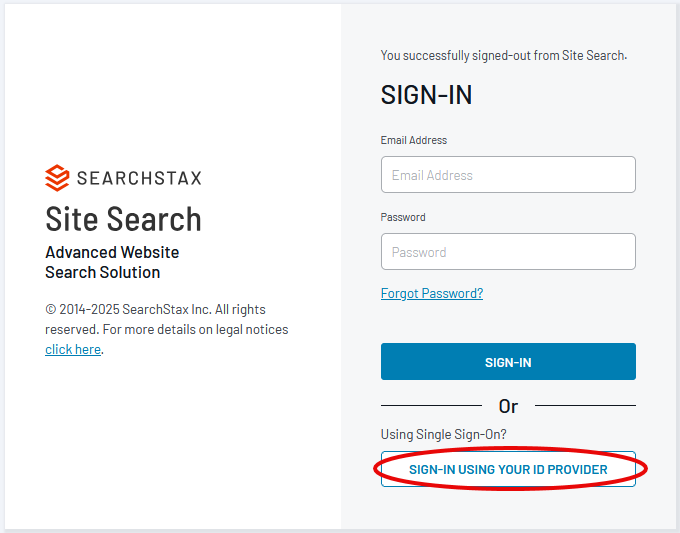Image resolution: width=680 pixels, height=533 pixels.
Task: Click the orange SearchStax stacked-layers logo icon
Action: coord(57,178)
